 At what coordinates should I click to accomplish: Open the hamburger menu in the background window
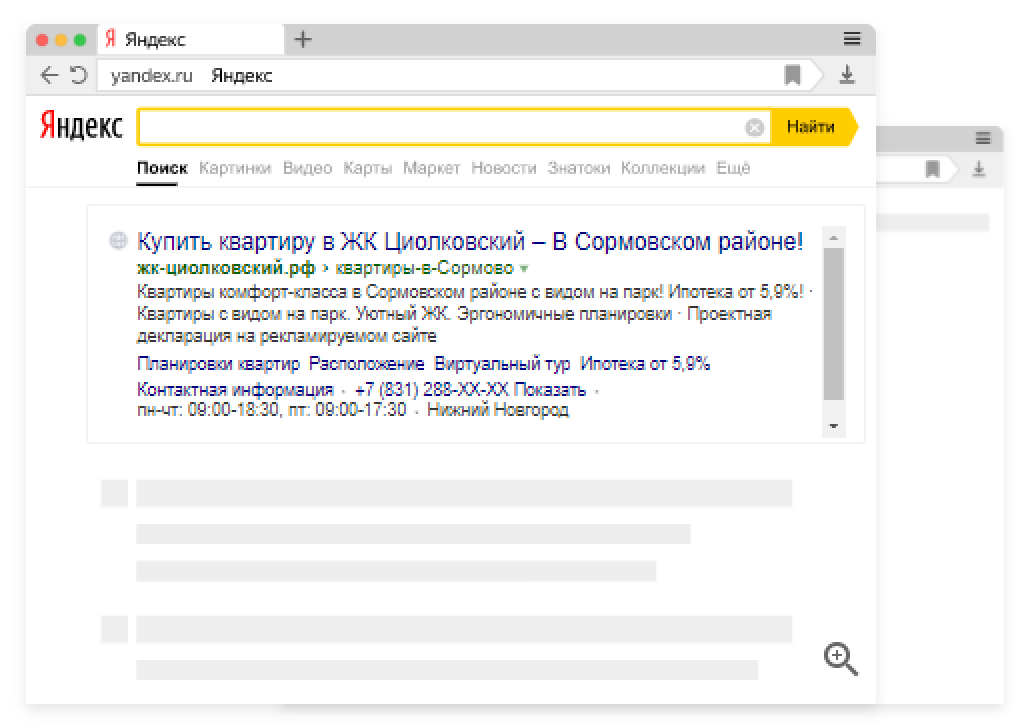coord(983,138)
